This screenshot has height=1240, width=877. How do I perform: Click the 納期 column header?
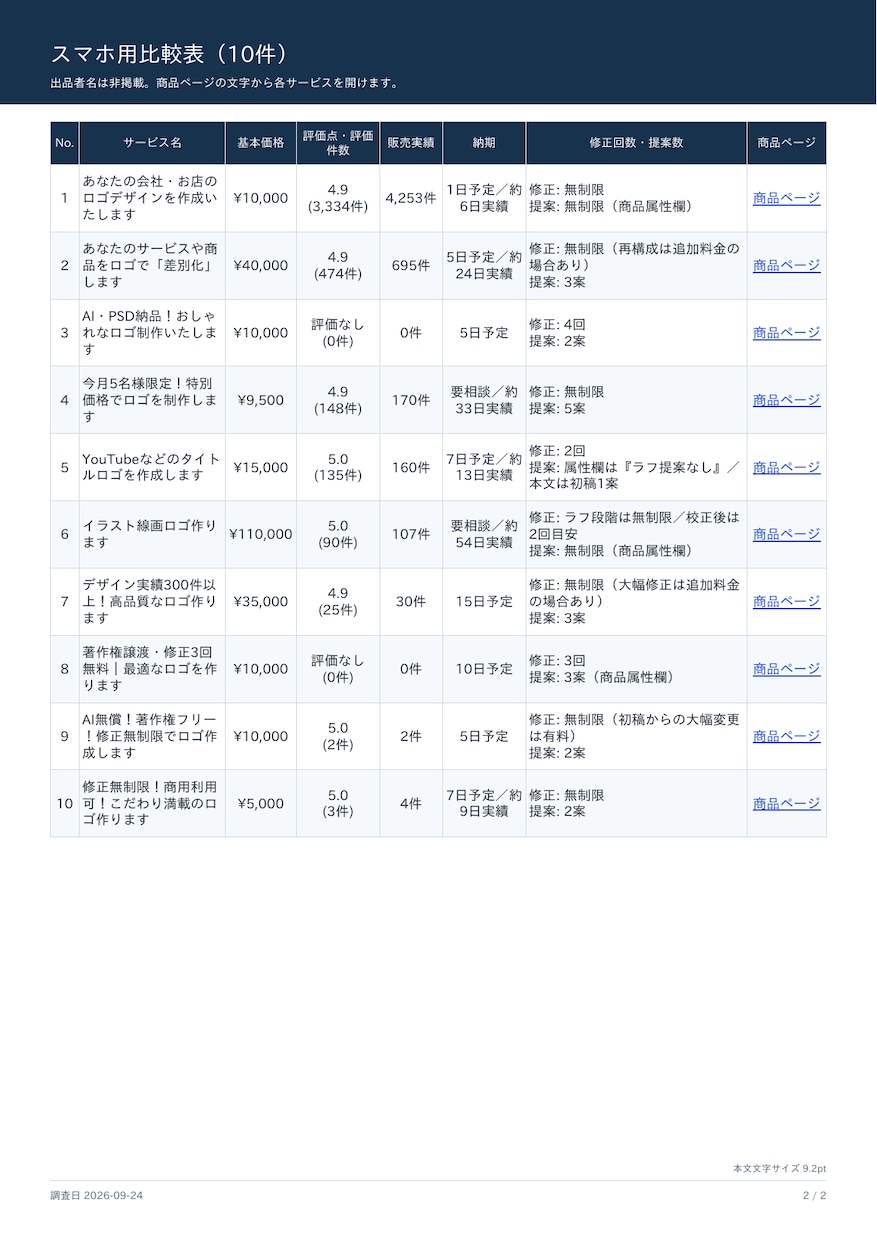tap(484, 143)
